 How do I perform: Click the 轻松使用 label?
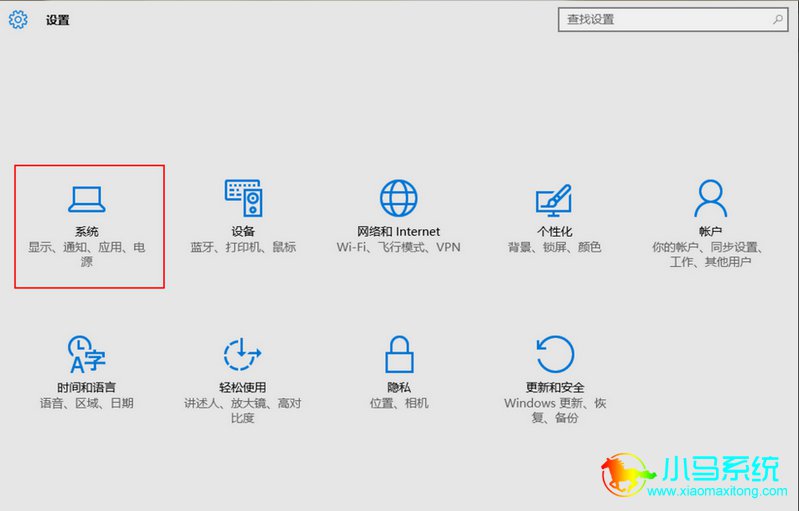coord(243,387)
